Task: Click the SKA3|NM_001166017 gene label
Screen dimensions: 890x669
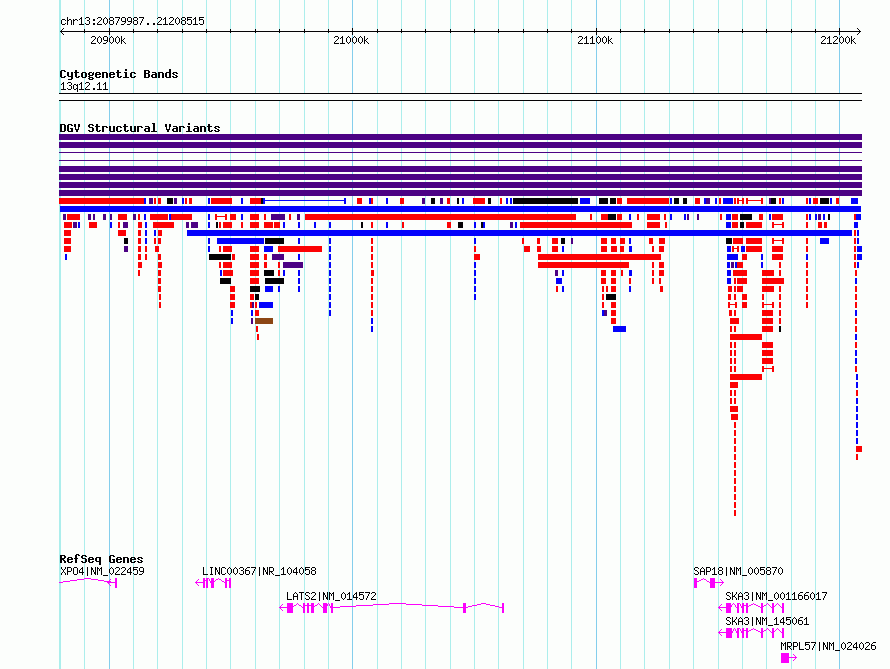Action: click(776, 596)
